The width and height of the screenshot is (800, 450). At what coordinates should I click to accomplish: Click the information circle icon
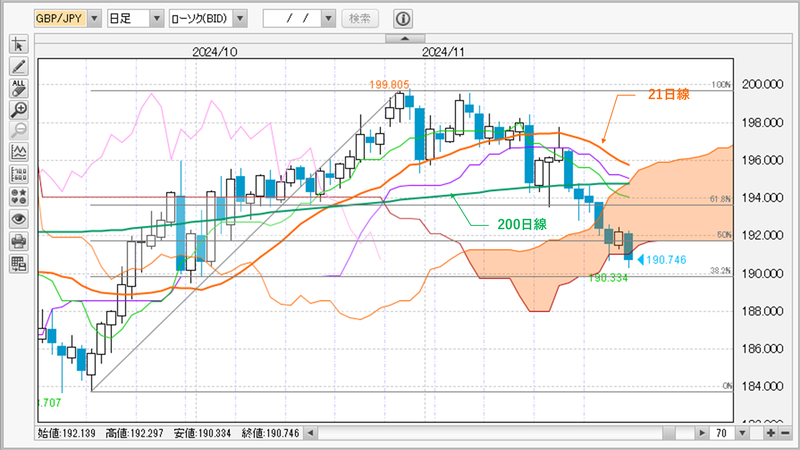[403, 19]
